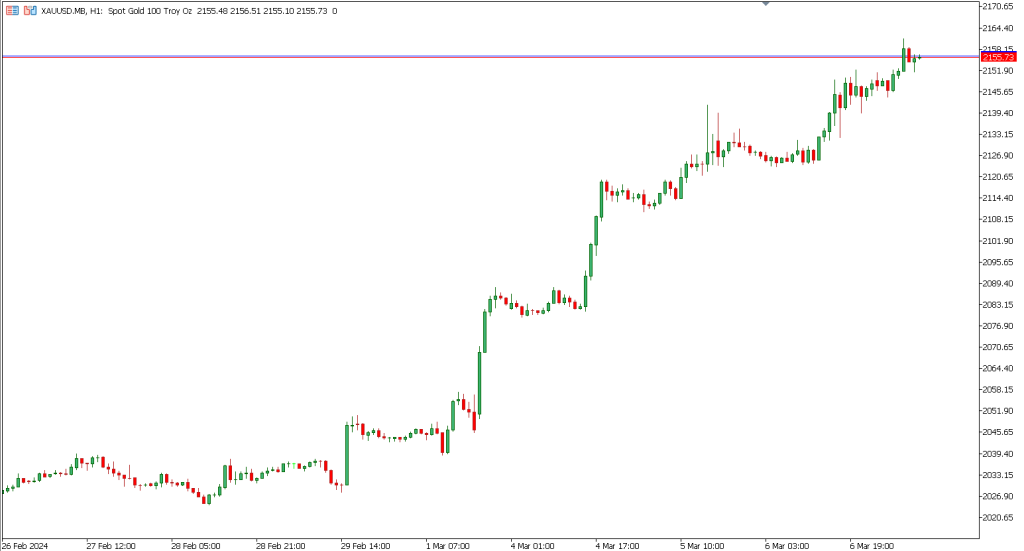Click the 2045.65 price axis label
1024x551 pixels.
click(x=998, y=432)
